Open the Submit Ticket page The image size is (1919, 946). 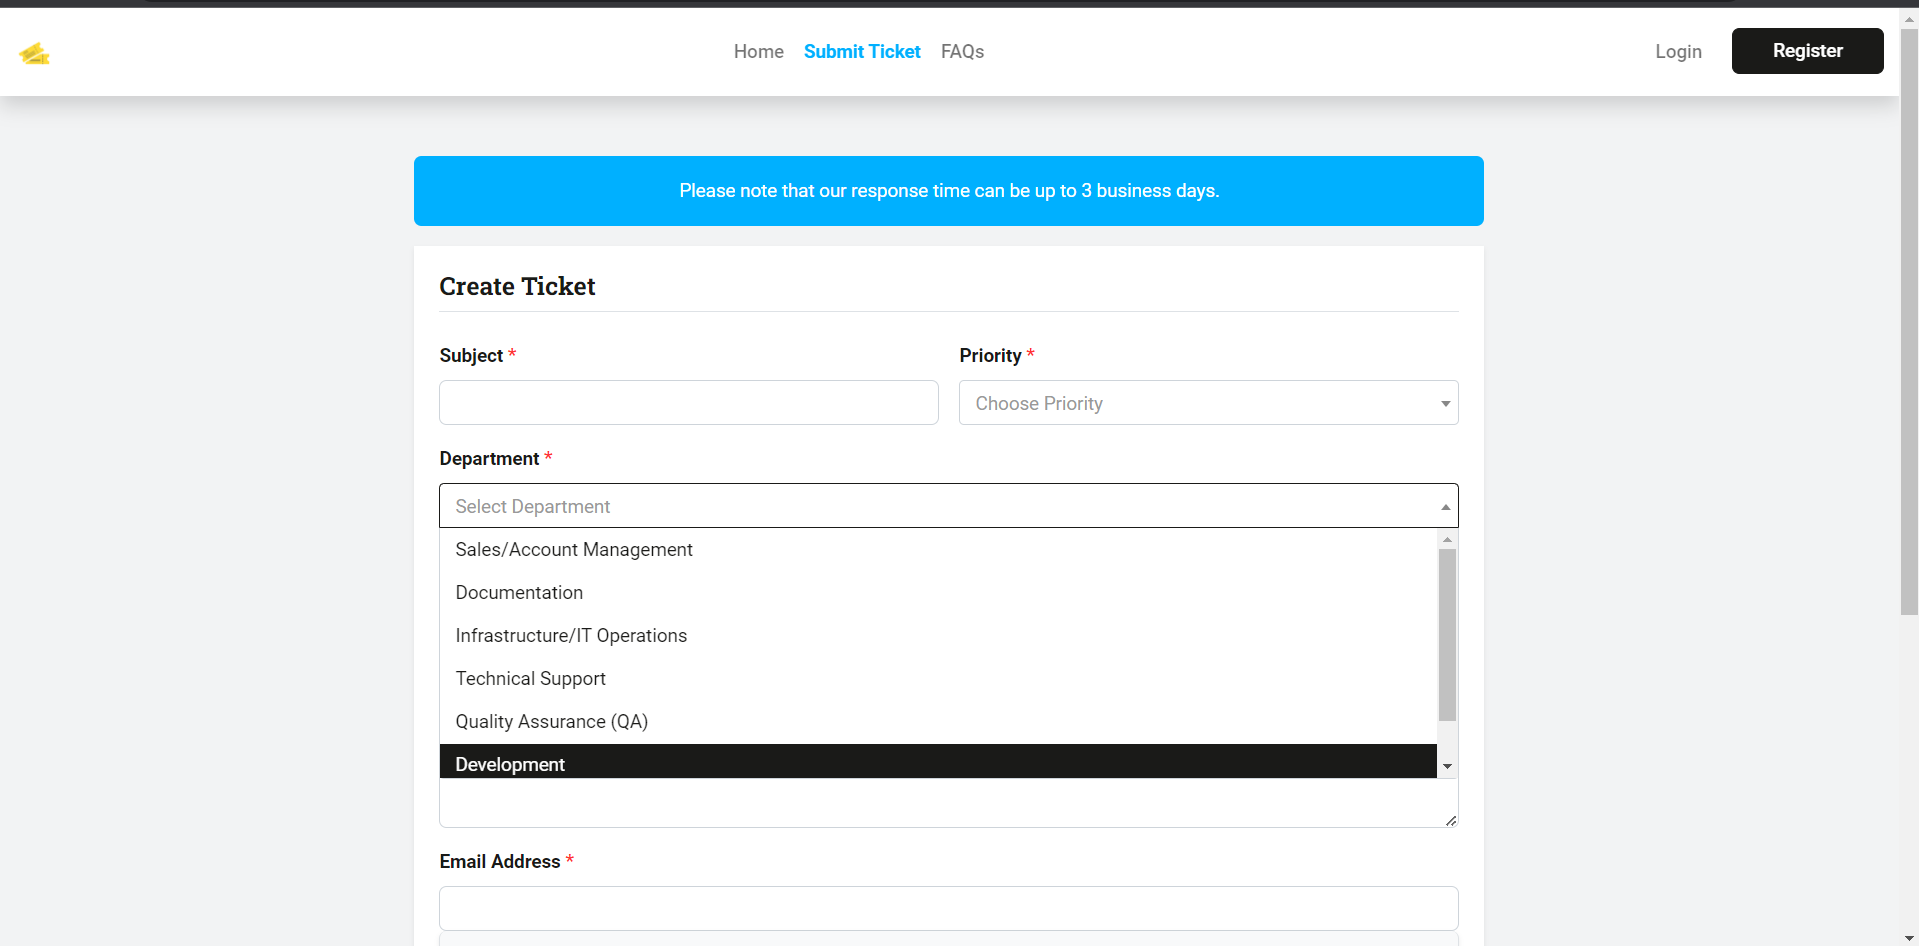[x=861, y=51]
